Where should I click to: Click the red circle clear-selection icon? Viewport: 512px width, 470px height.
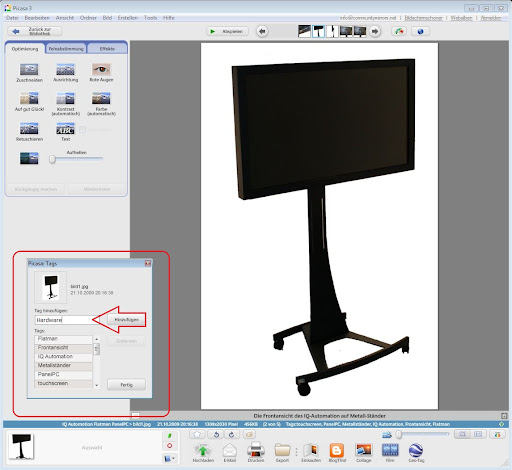[x=170, y=446]
